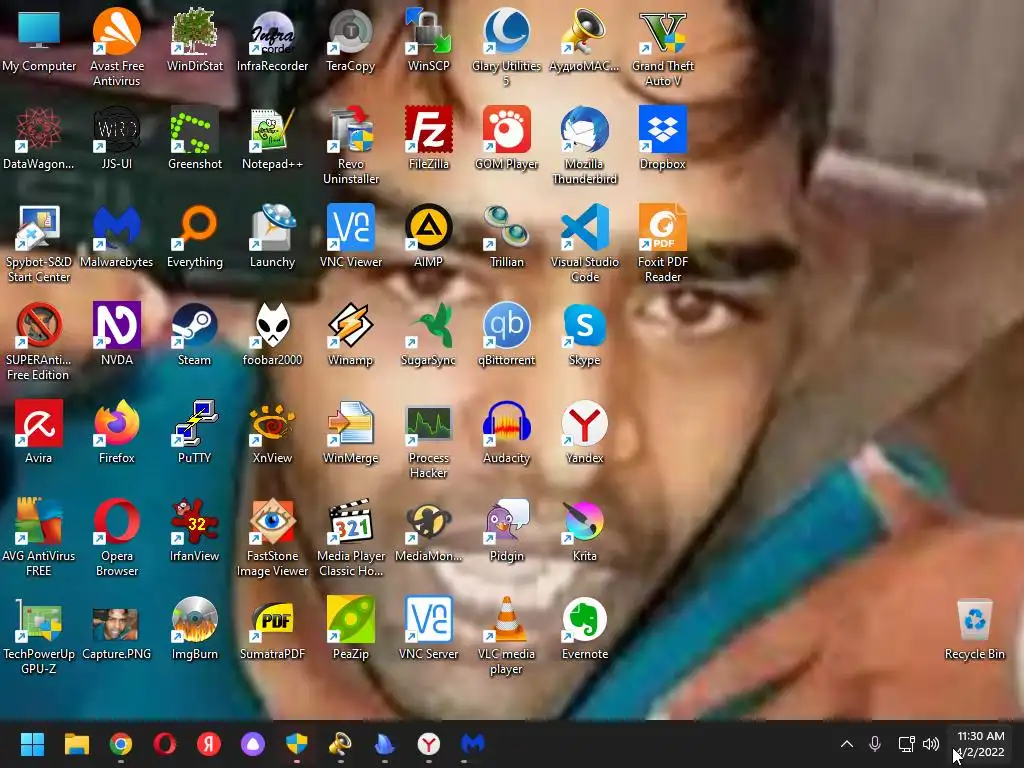
Task: Open Windows Security shield in the taskbar
Action: (x=296, y=743)
